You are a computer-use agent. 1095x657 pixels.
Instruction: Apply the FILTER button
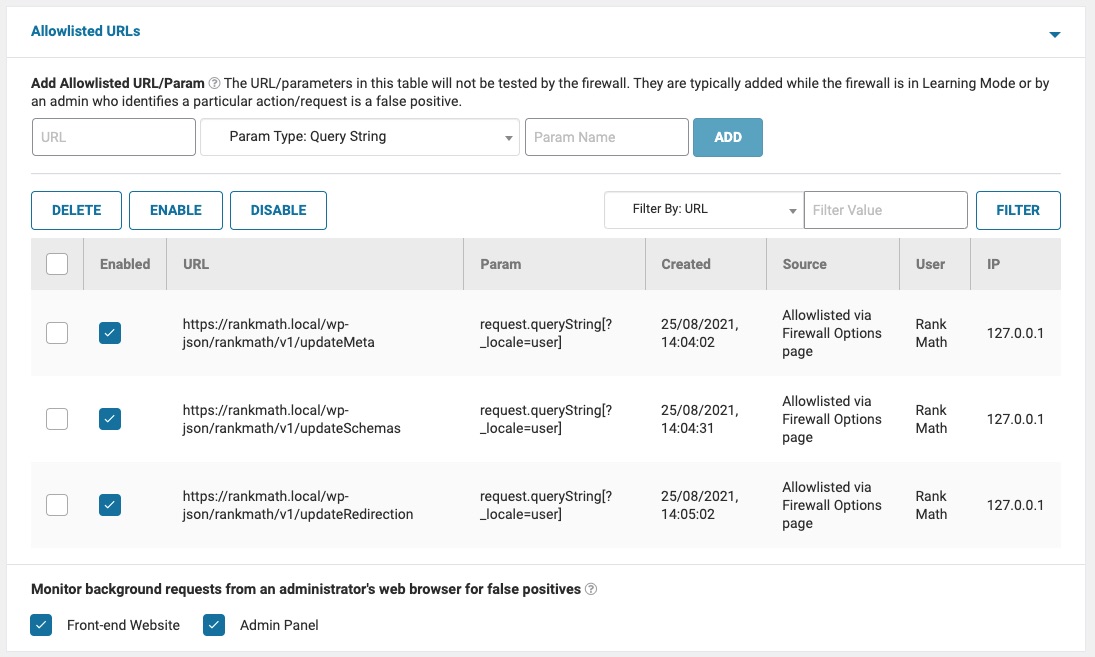pos(1018,210)
